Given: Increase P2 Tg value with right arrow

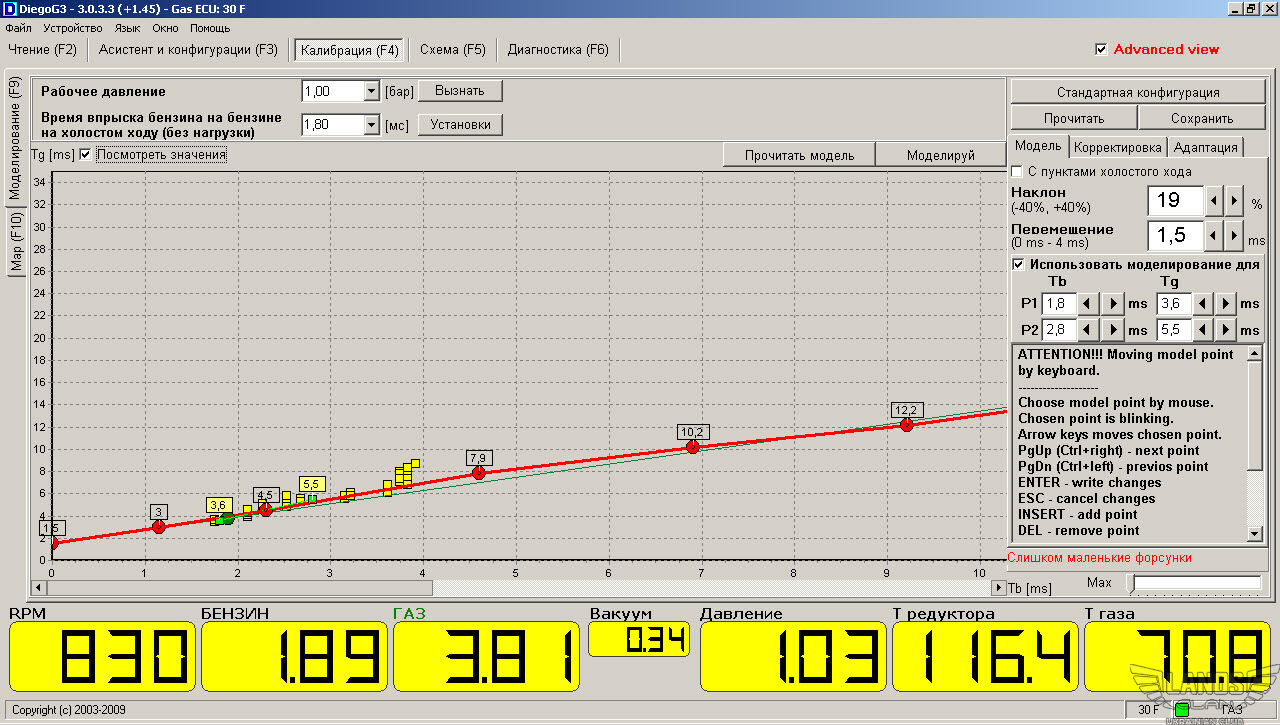Looking at the screenshot, I should click(x=1227, y=330).
